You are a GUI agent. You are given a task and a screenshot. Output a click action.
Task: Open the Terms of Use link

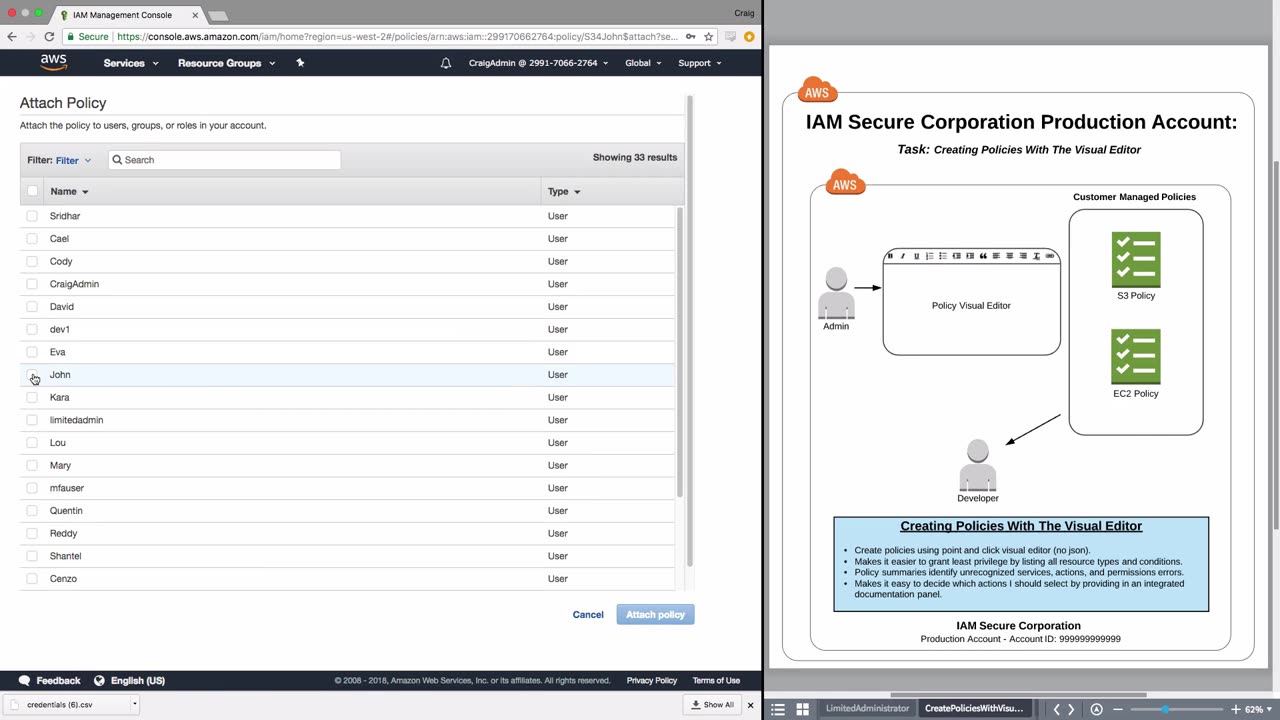click(x=716, y=681)
